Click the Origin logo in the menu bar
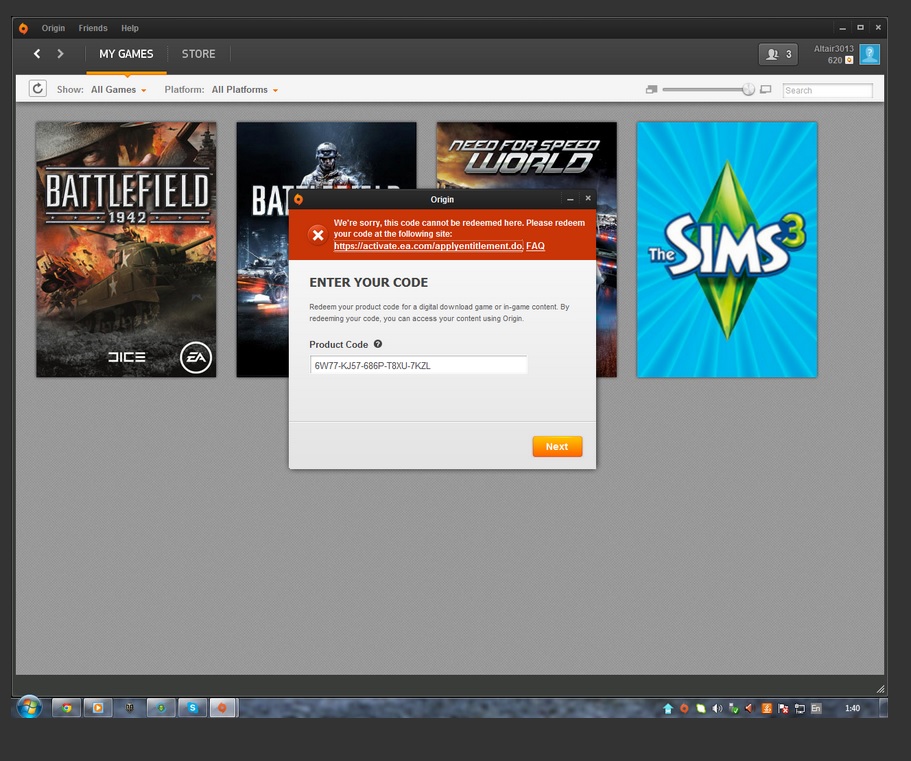This screenshot has width=911, height=761. coord(23,28)
